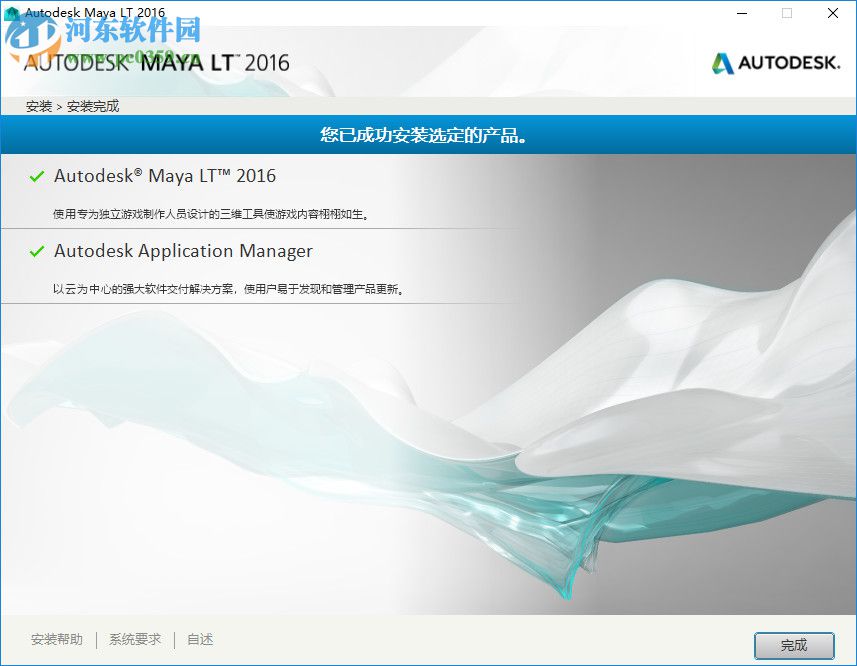Click the checkmark next to Autodesk Application Manager
Image resolution: width=857 pixels, height=666 pixels.
click(x=37, y=252)
